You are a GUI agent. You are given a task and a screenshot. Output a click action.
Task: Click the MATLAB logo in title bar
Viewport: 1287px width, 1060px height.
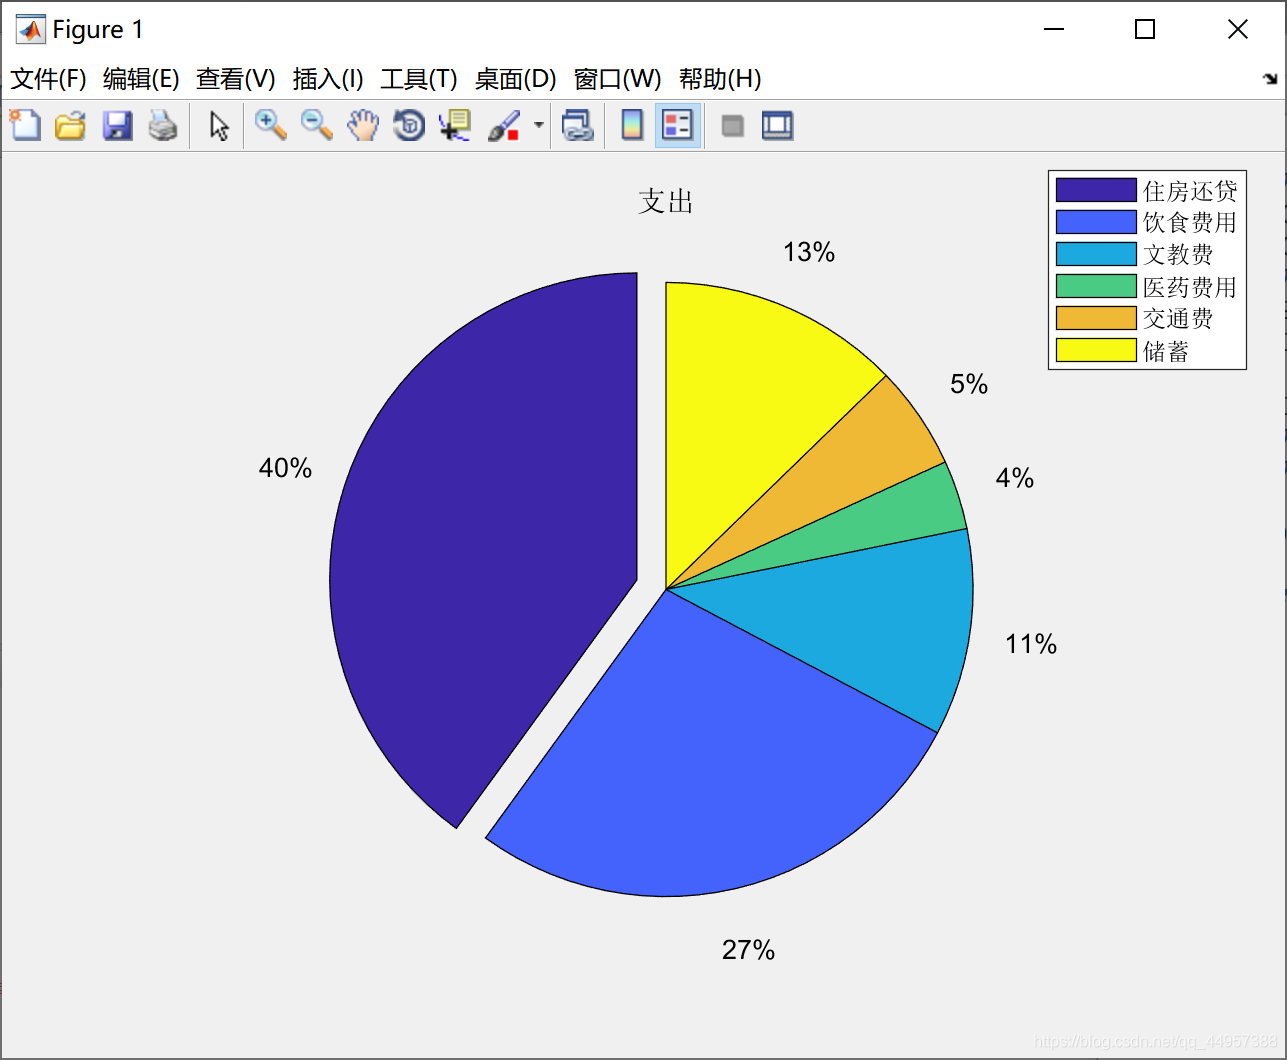click(31, 30)
